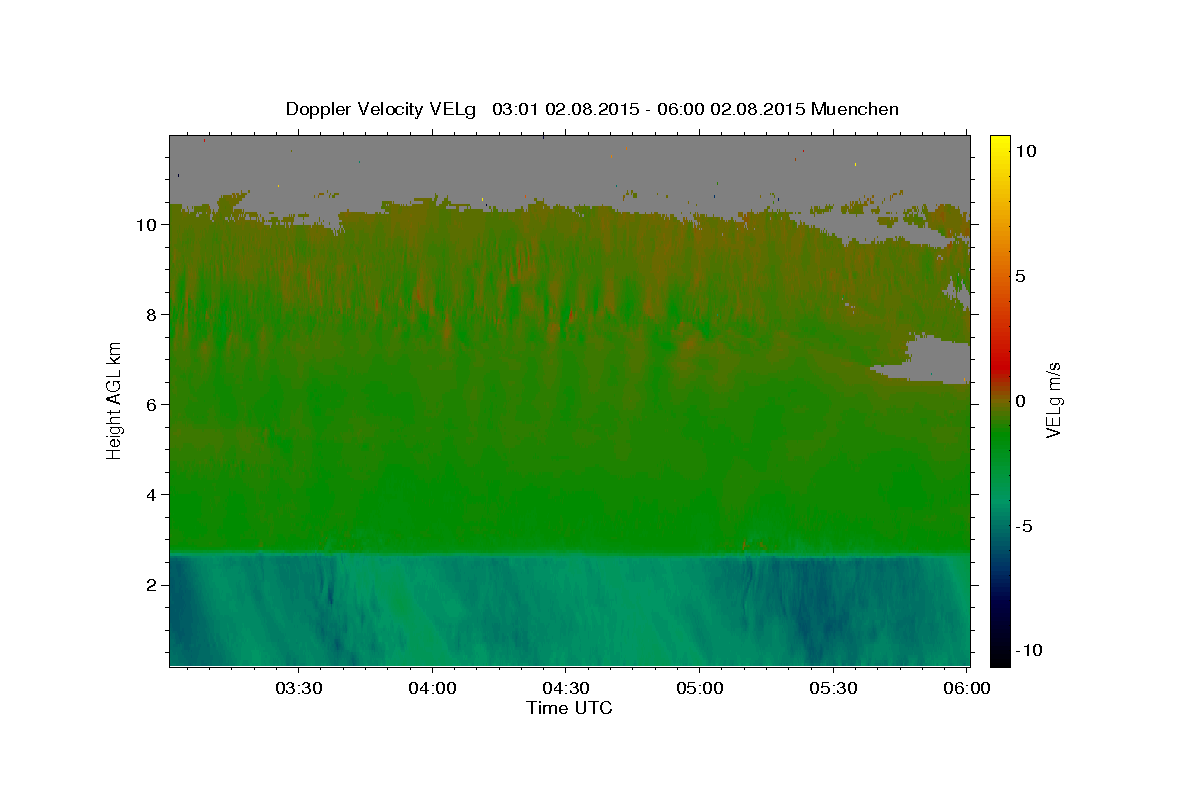Click the 04:30 time tick label
Viewport: 1200px width, 800px height.
(566, 689)
